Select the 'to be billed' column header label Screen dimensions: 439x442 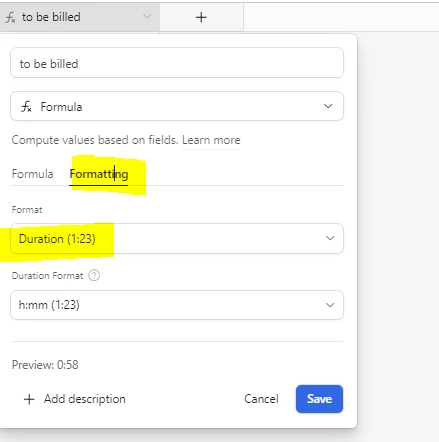(51, 17)
